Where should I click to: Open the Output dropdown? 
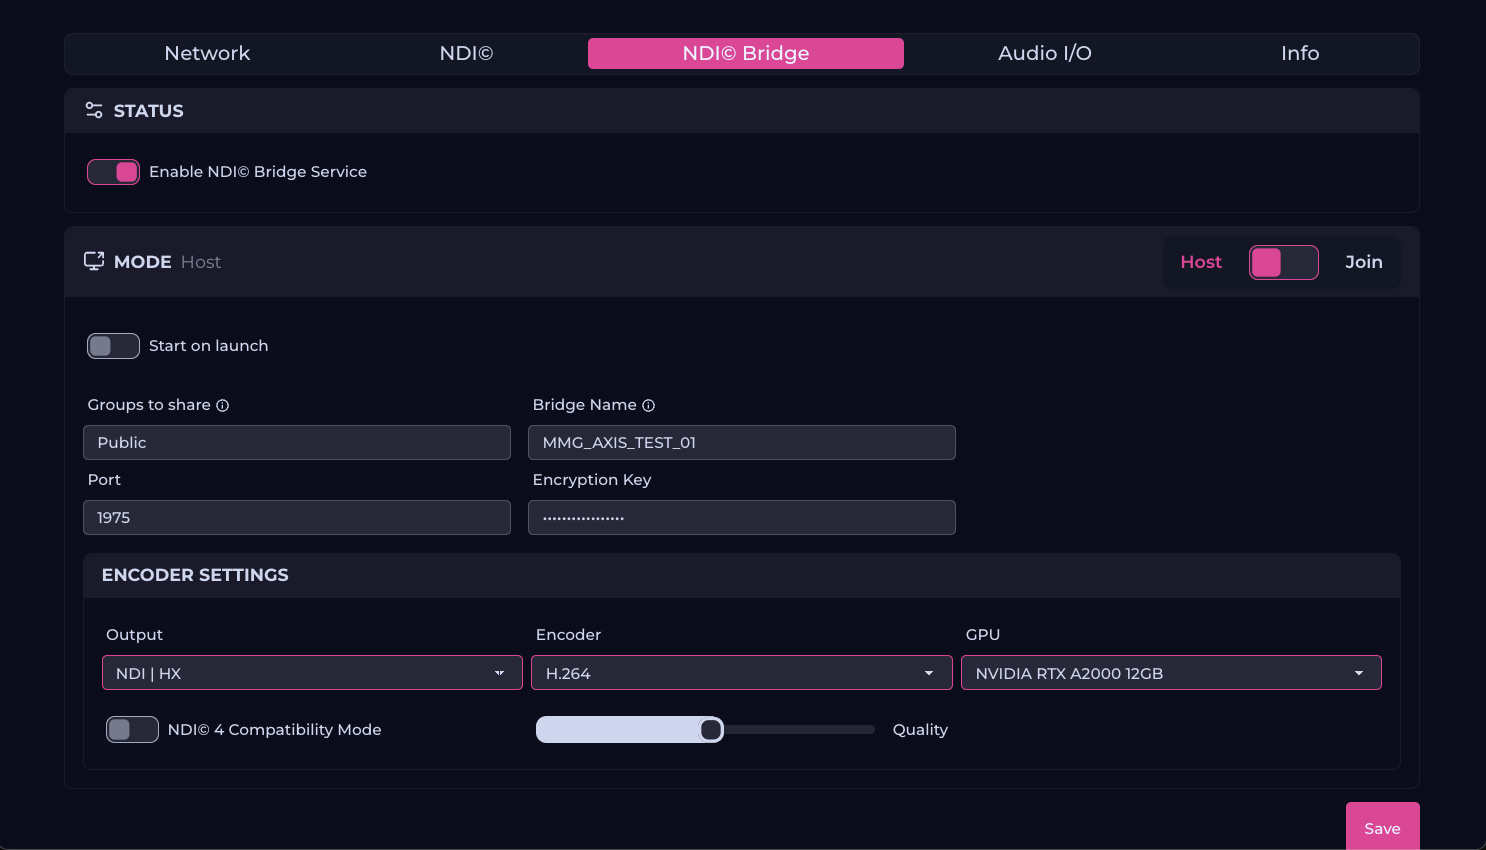312,673
